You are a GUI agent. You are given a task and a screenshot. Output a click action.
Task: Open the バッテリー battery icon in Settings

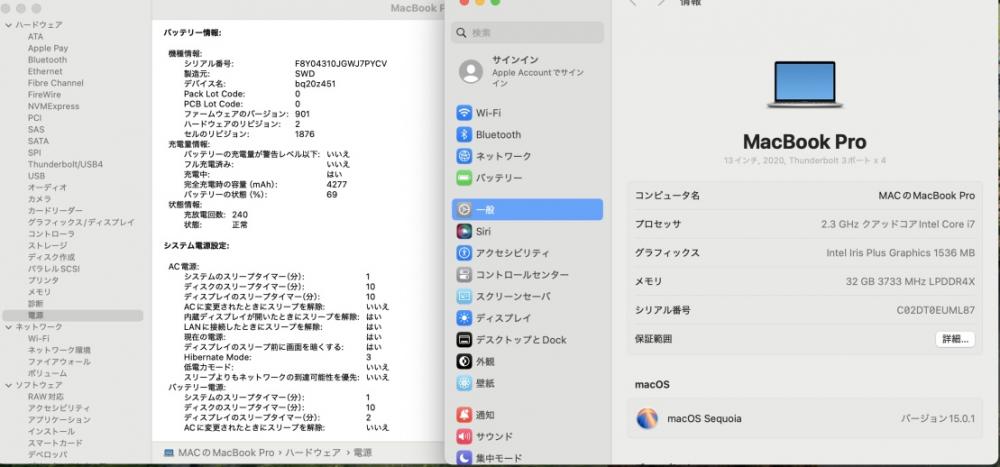pos(464,178)
